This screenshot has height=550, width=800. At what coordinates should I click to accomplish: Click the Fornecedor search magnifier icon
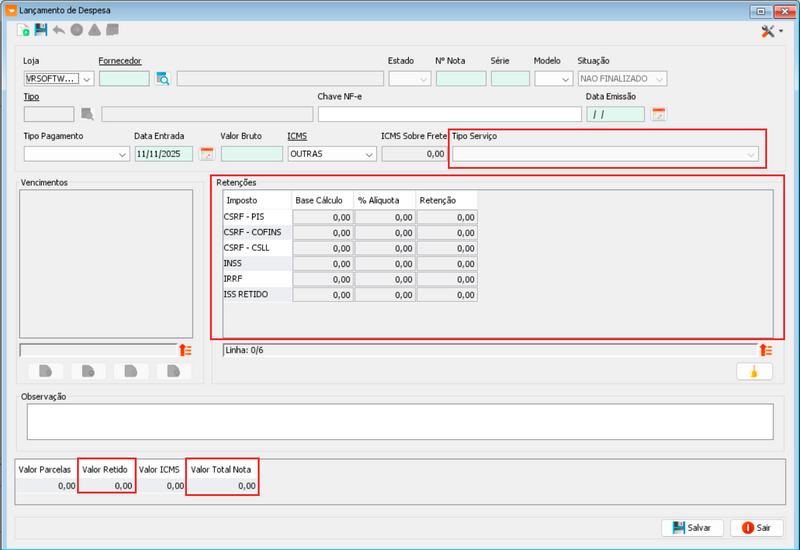[x=163, y=79]
